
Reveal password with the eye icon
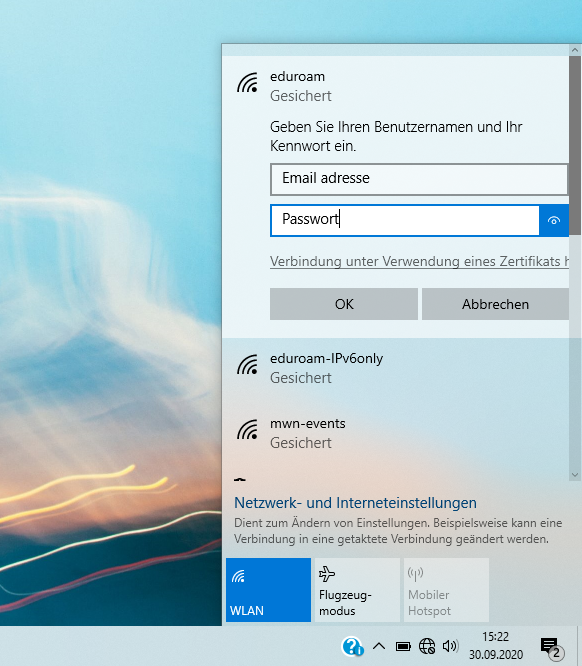click(x=554, y=220)
